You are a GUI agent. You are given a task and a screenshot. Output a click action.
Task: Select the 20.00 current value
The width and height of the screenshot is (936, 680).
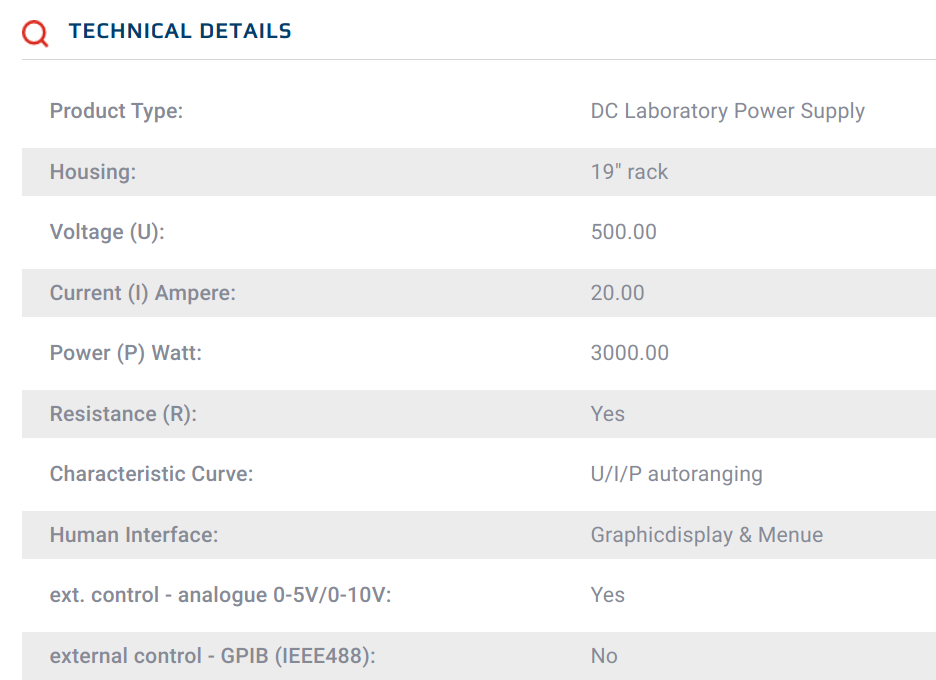tap(618, 293)
